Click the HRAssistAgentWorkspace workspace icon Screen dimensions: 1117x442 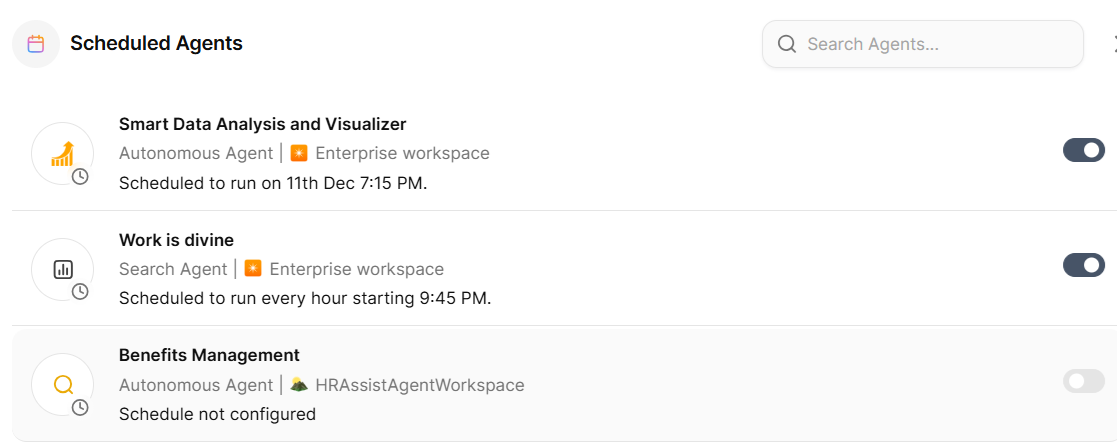tap(298, 385)
